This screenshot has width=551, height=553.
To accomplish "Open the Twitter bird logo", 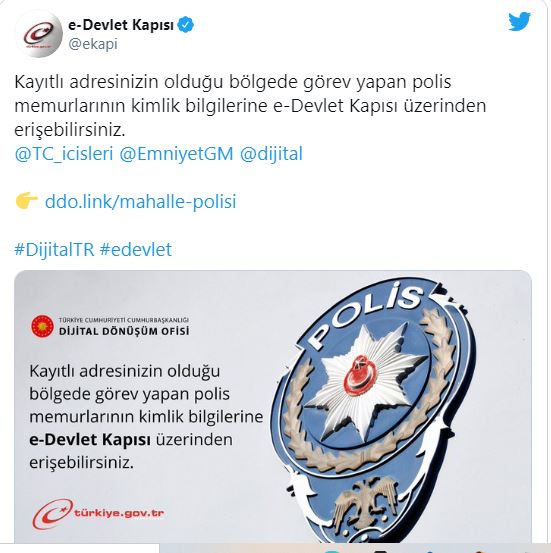I will pyautogui.click(x=519, y=22).
